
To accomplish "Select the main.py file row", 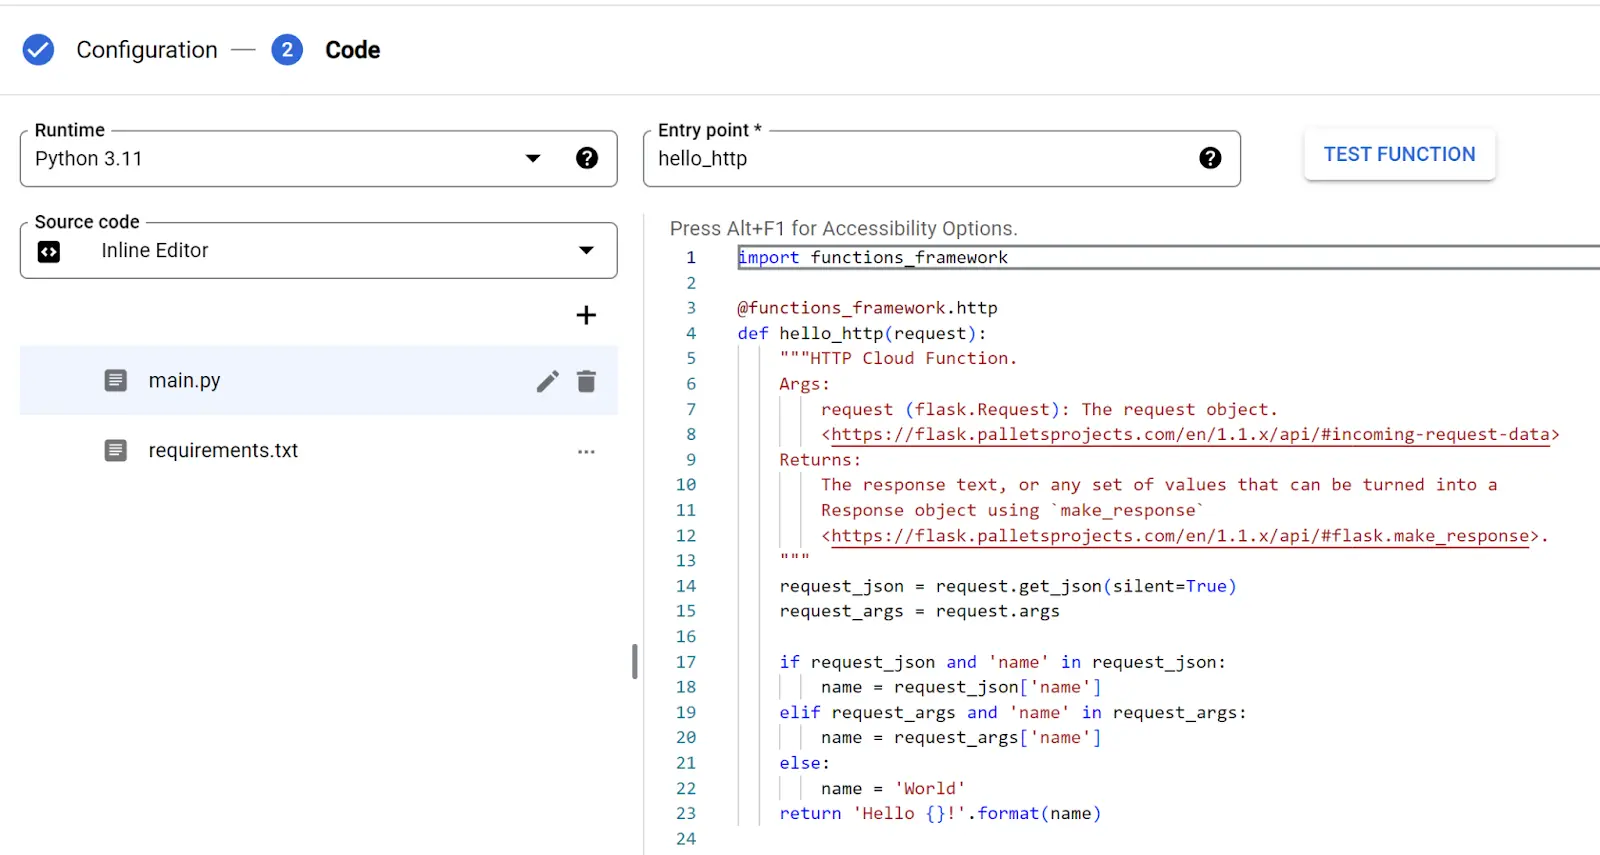I will (x=318, y=380).
